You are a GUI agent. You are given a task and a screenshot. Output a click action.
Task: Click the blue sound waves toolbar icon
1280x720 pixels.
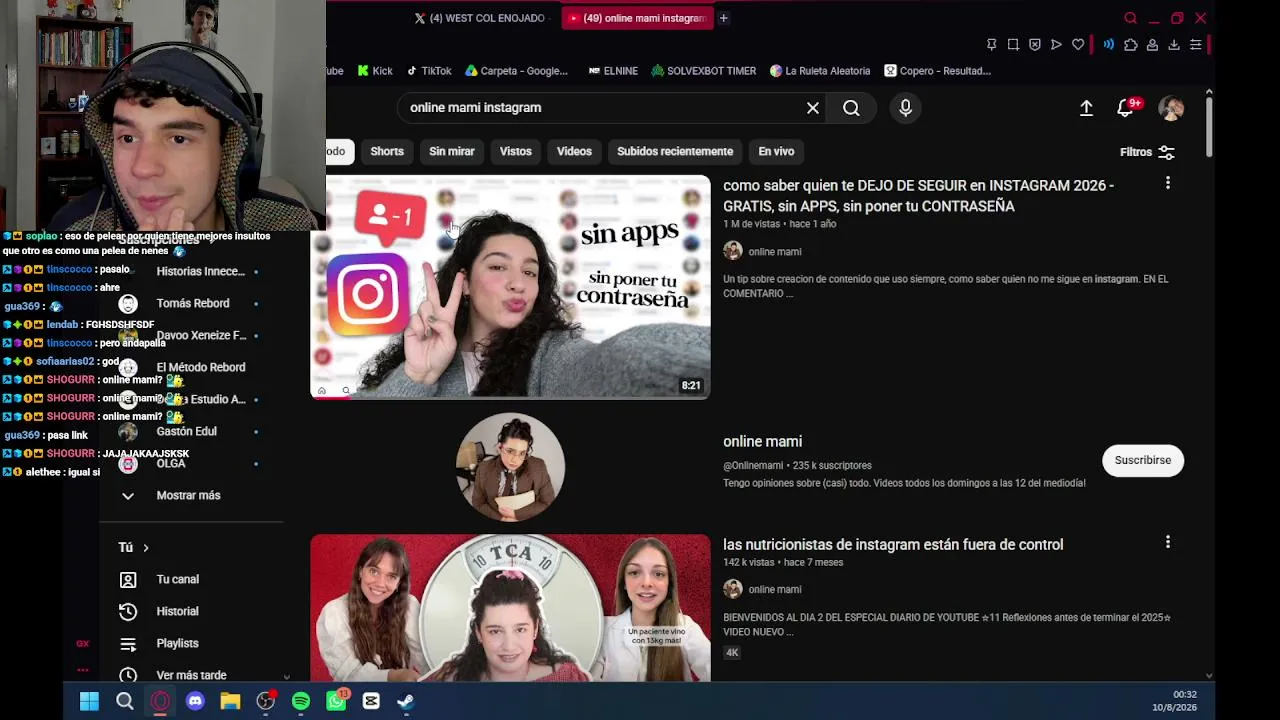pyautogui.click(x=1108, y=45)
